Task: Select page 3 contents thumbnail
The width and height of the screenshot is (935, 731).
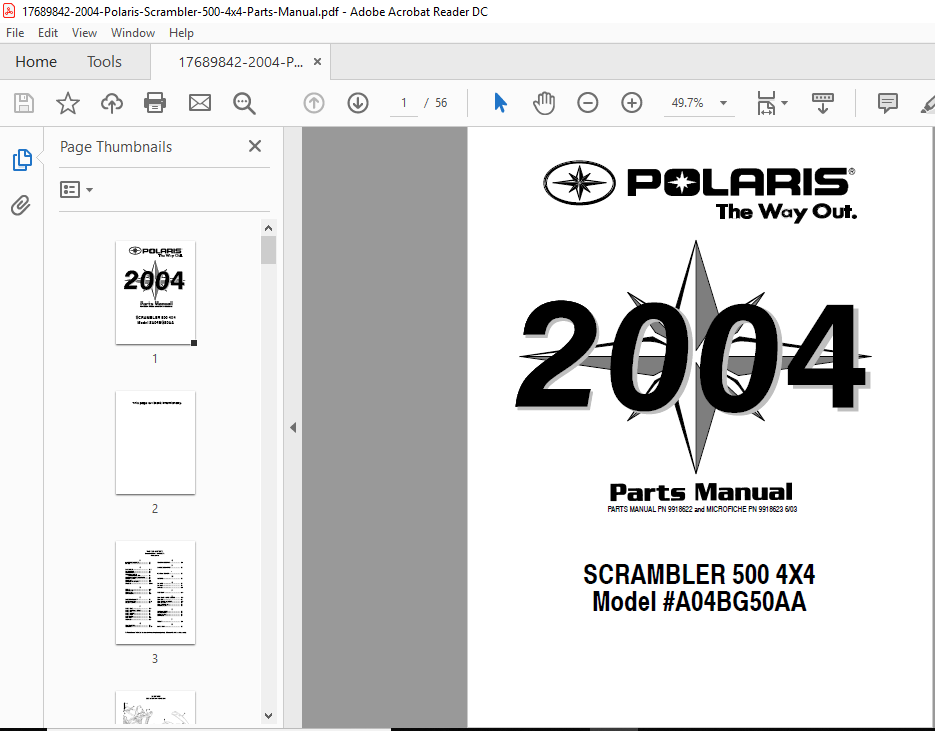Action: [155, 593]
